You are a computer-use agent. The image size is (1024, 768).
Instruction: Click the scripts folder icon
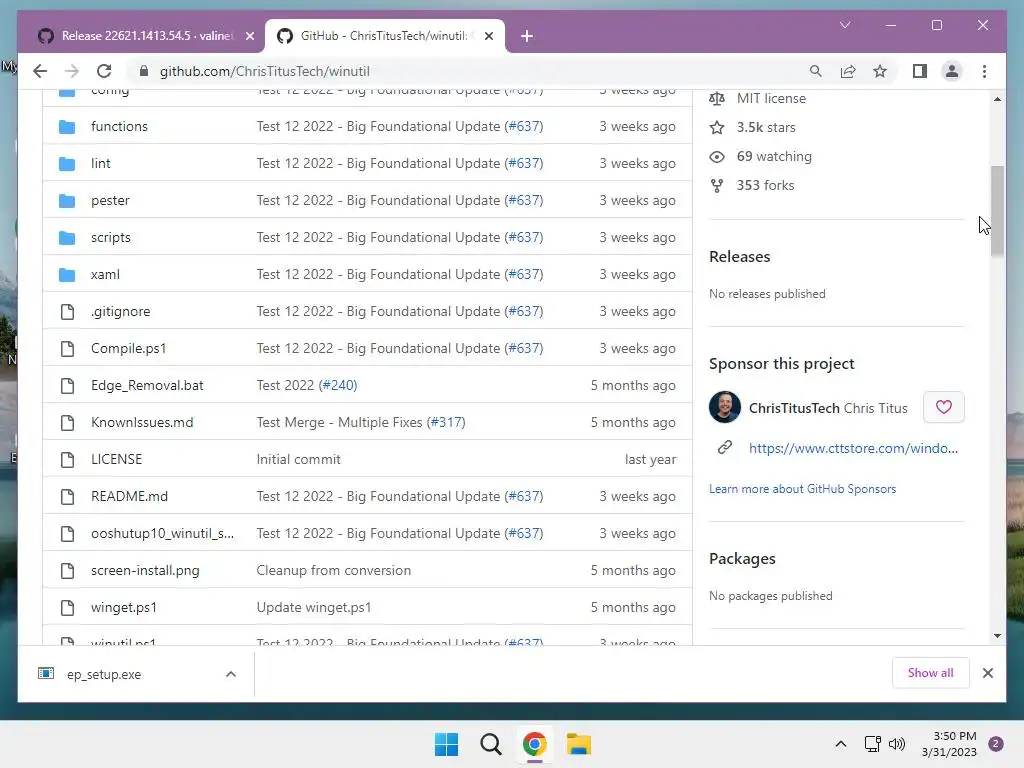pyautogui.click(x=67, y=238)
